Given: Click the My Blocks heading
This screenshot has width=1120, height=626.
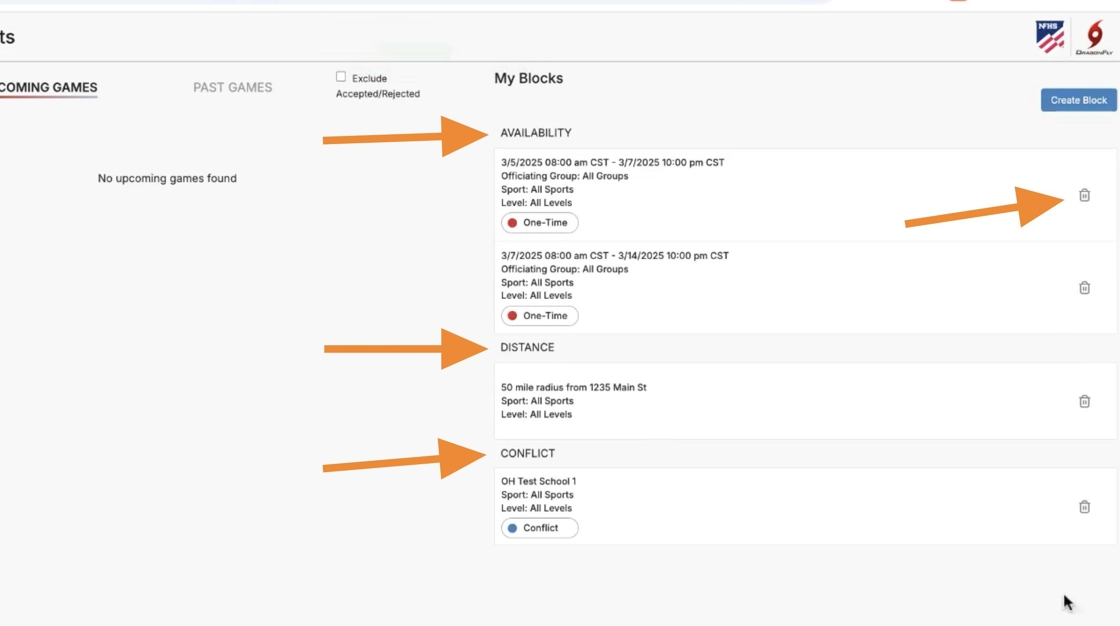Looking at the screenshot, I should [528, 79].
